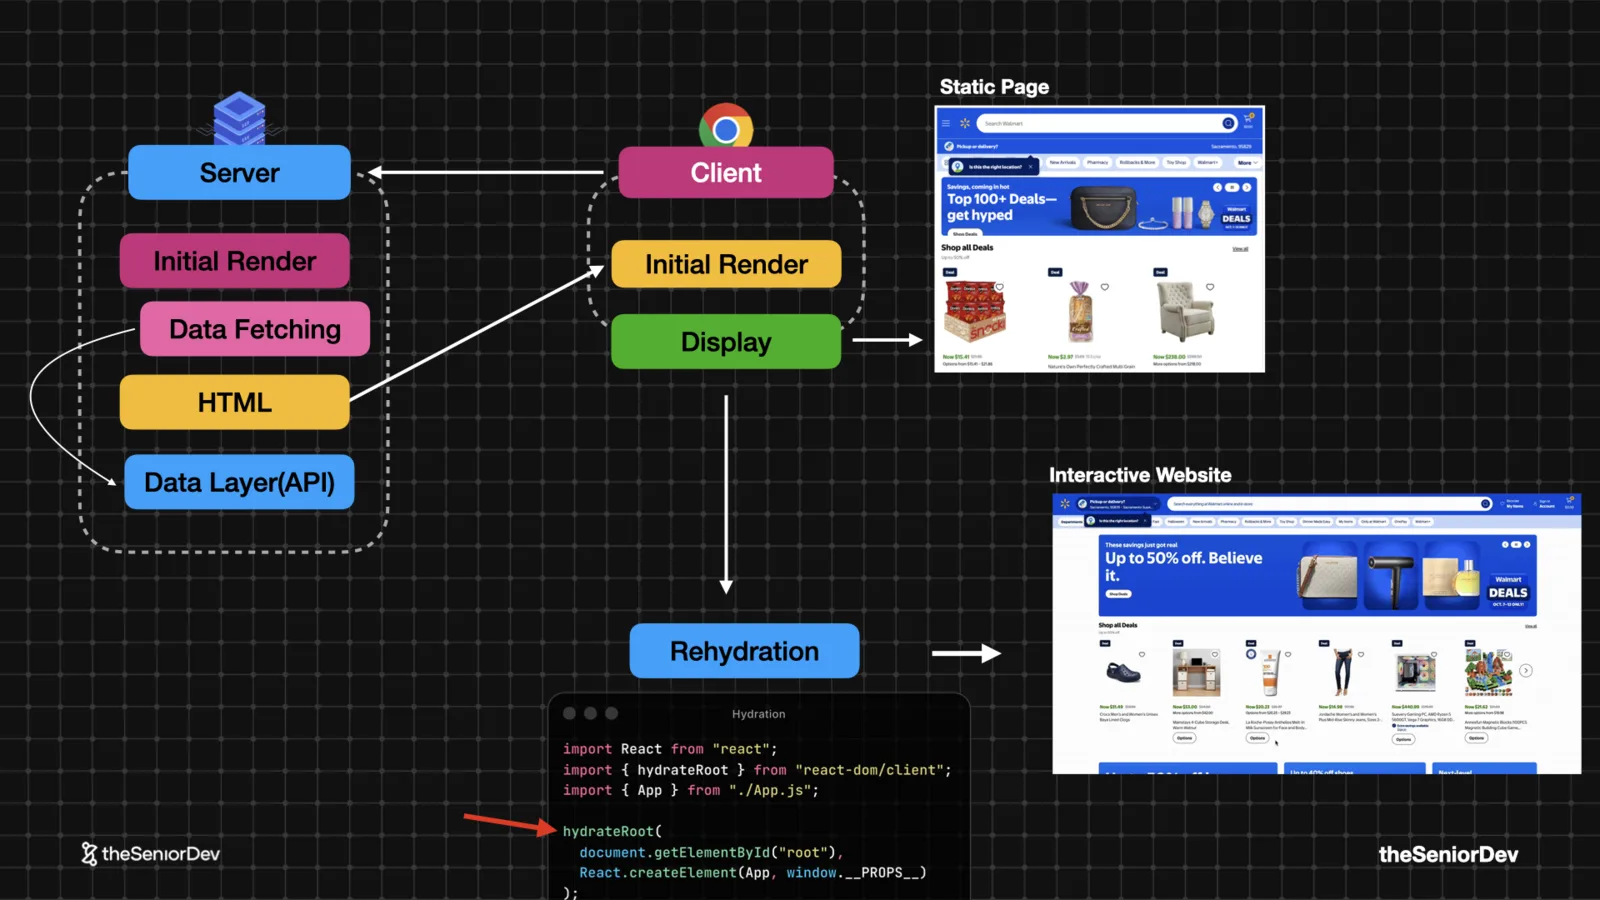Screen dimensions: 1600x900
Task: Click the 'Interactive Website' heading text
Action: point(1140,475)
